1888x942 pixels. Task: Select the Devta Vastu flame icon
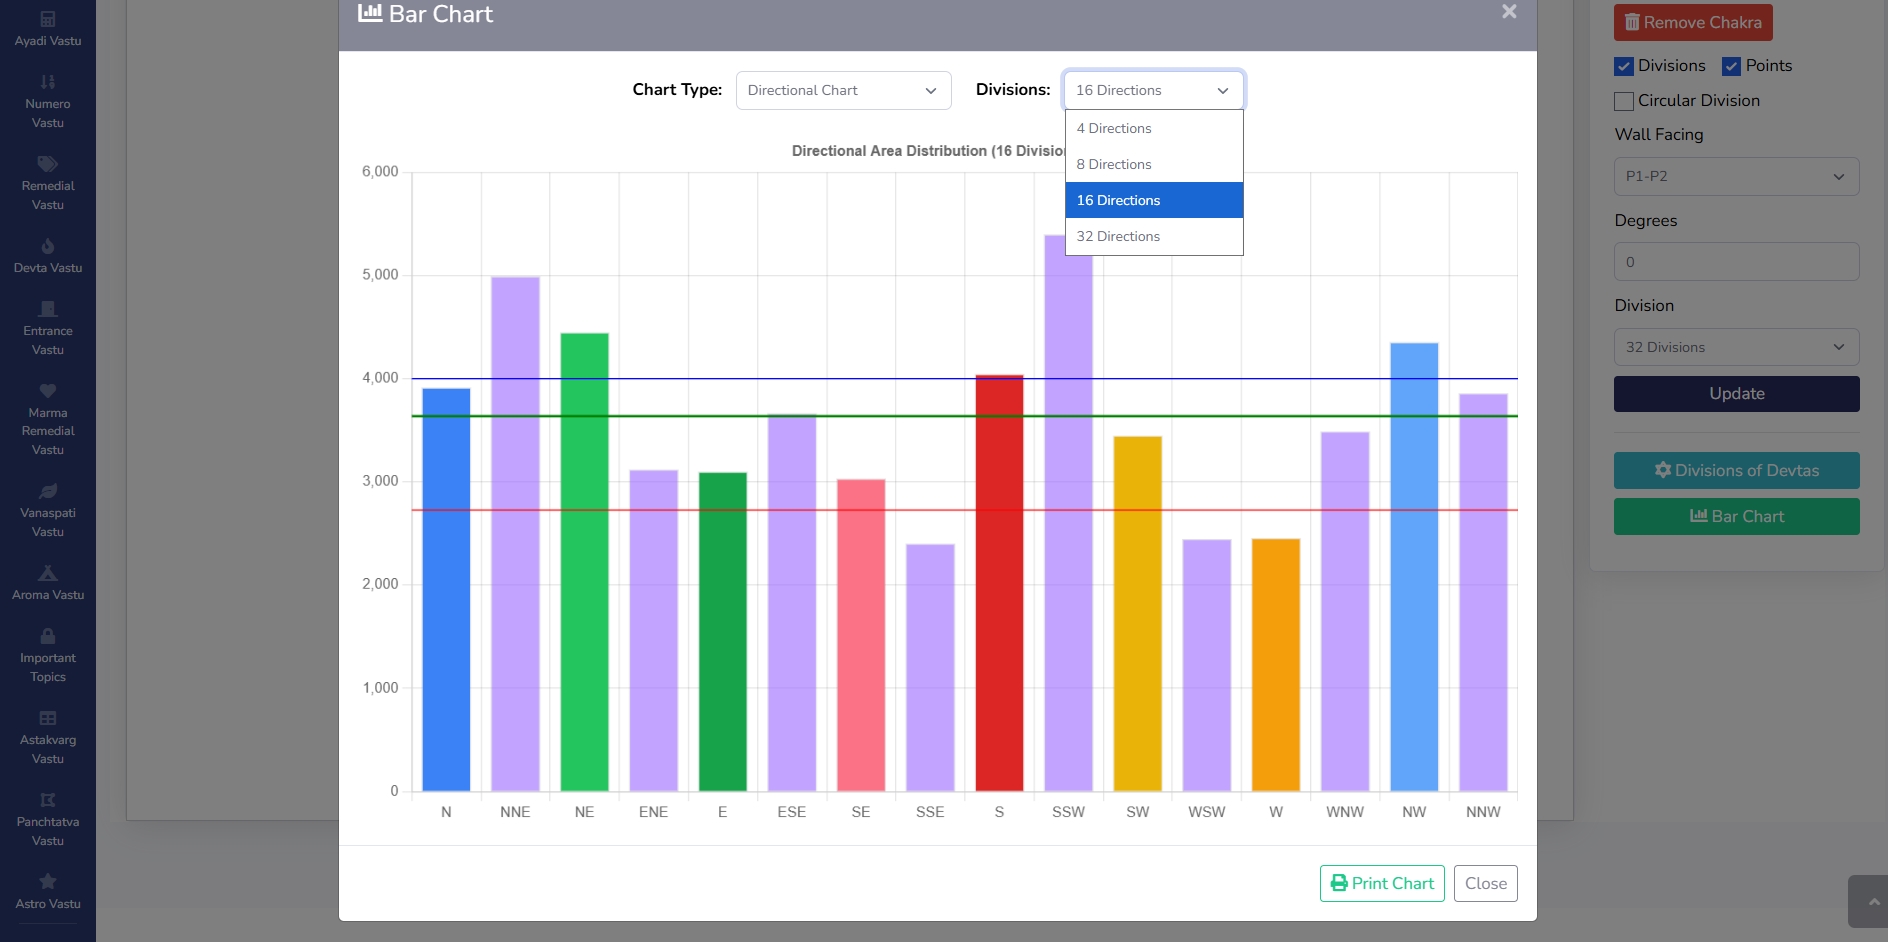point(48,246)
